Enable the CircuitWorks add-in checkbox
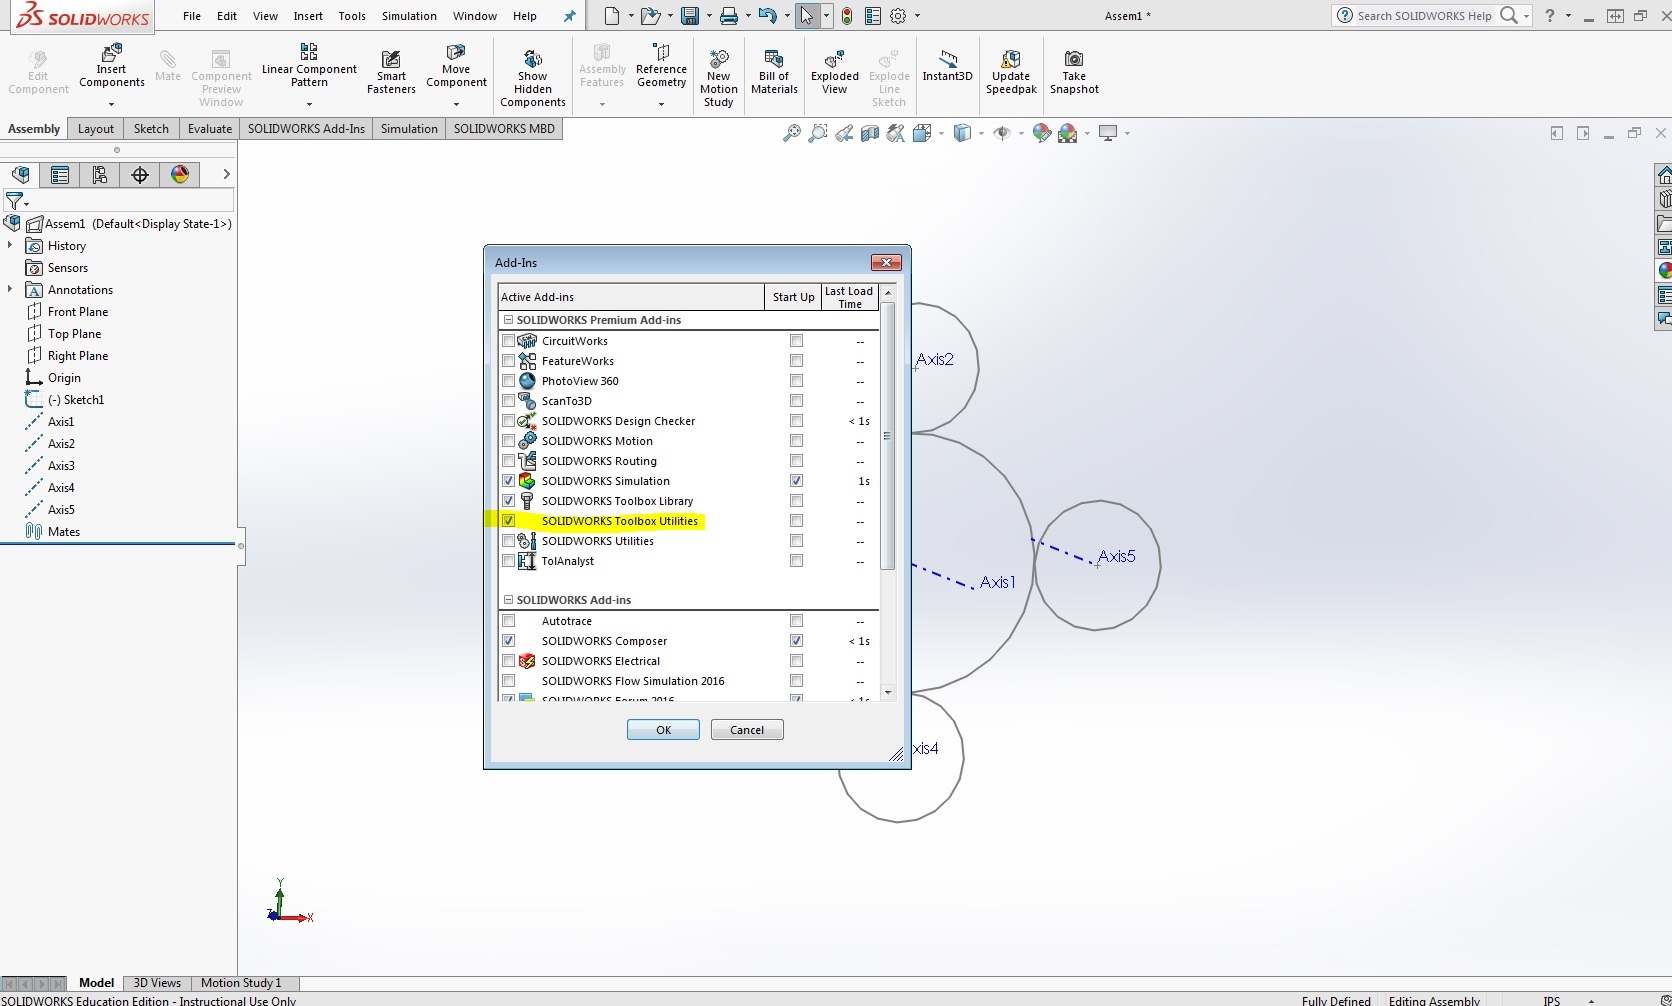The height and width of the screenshot is (1006, 1672). pyautogui.click(x=508, y=341)
